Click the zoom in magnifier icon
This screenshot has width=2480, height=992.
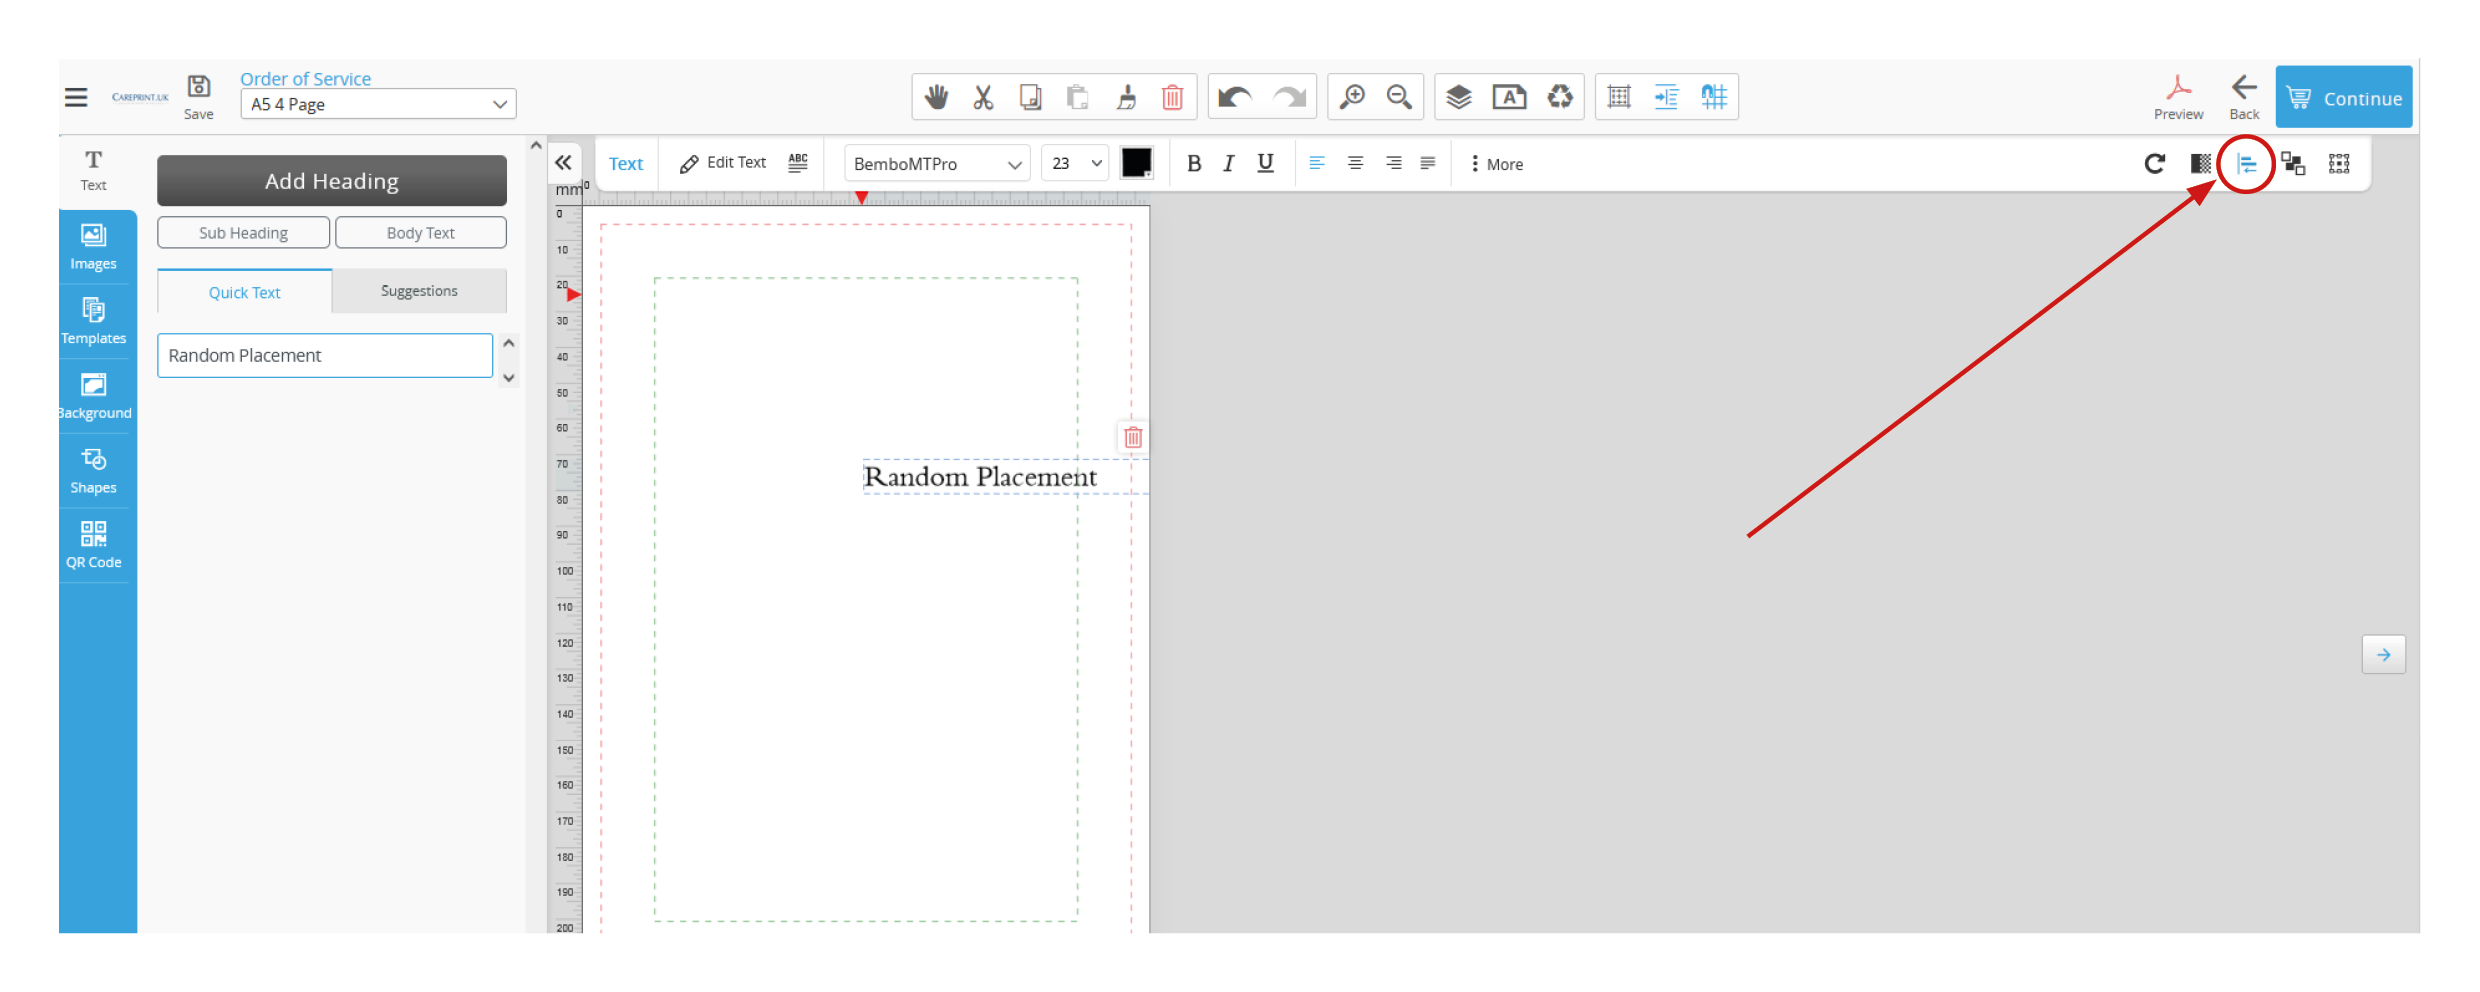tap(1352, 97)
